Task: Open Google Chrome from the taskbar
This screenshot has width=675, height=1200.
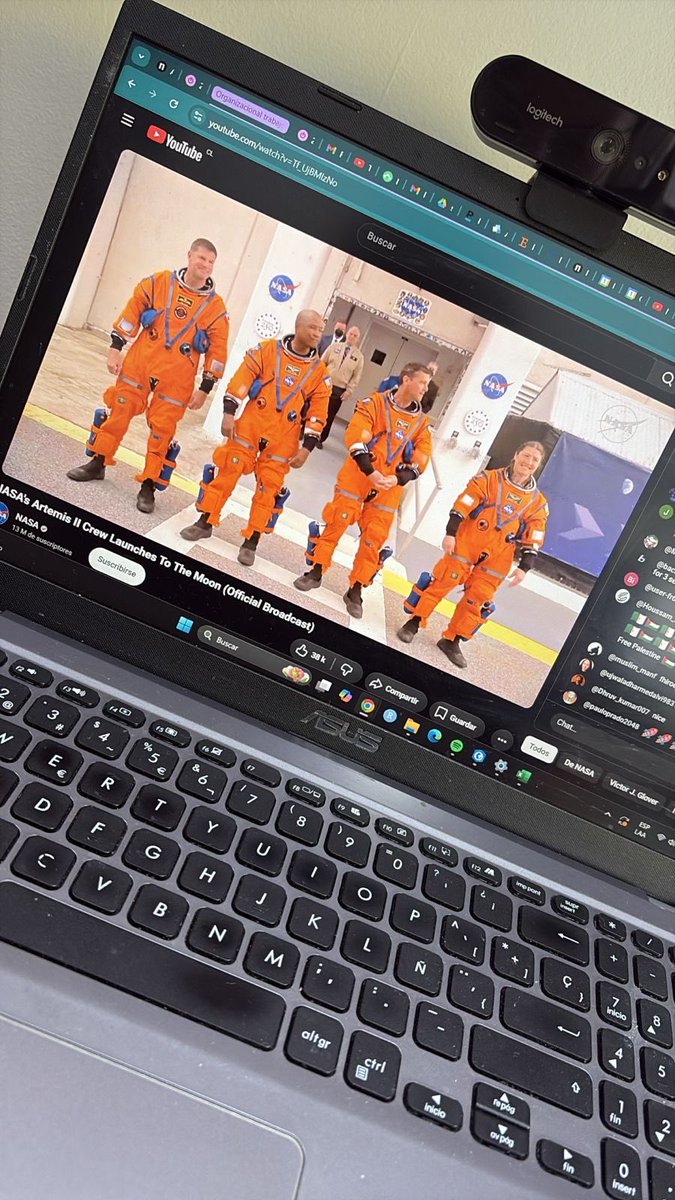Action: (x=367, y=705)
